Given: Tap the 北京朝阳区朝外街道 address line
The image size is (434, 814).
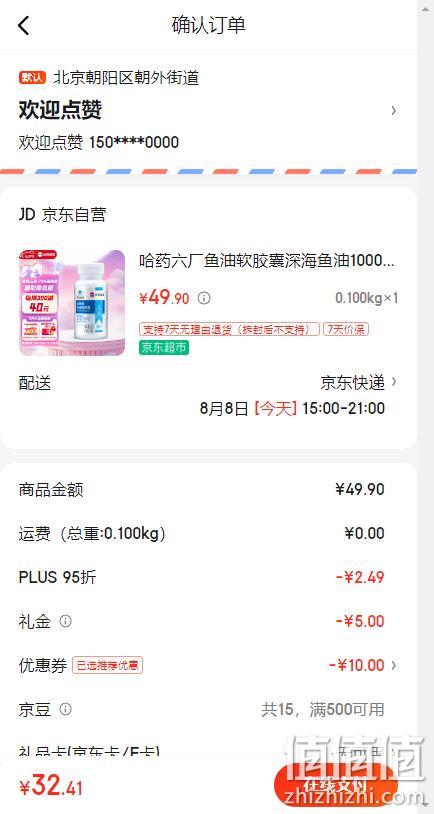Looking at the screenshot, I should (x=126, y=78).
